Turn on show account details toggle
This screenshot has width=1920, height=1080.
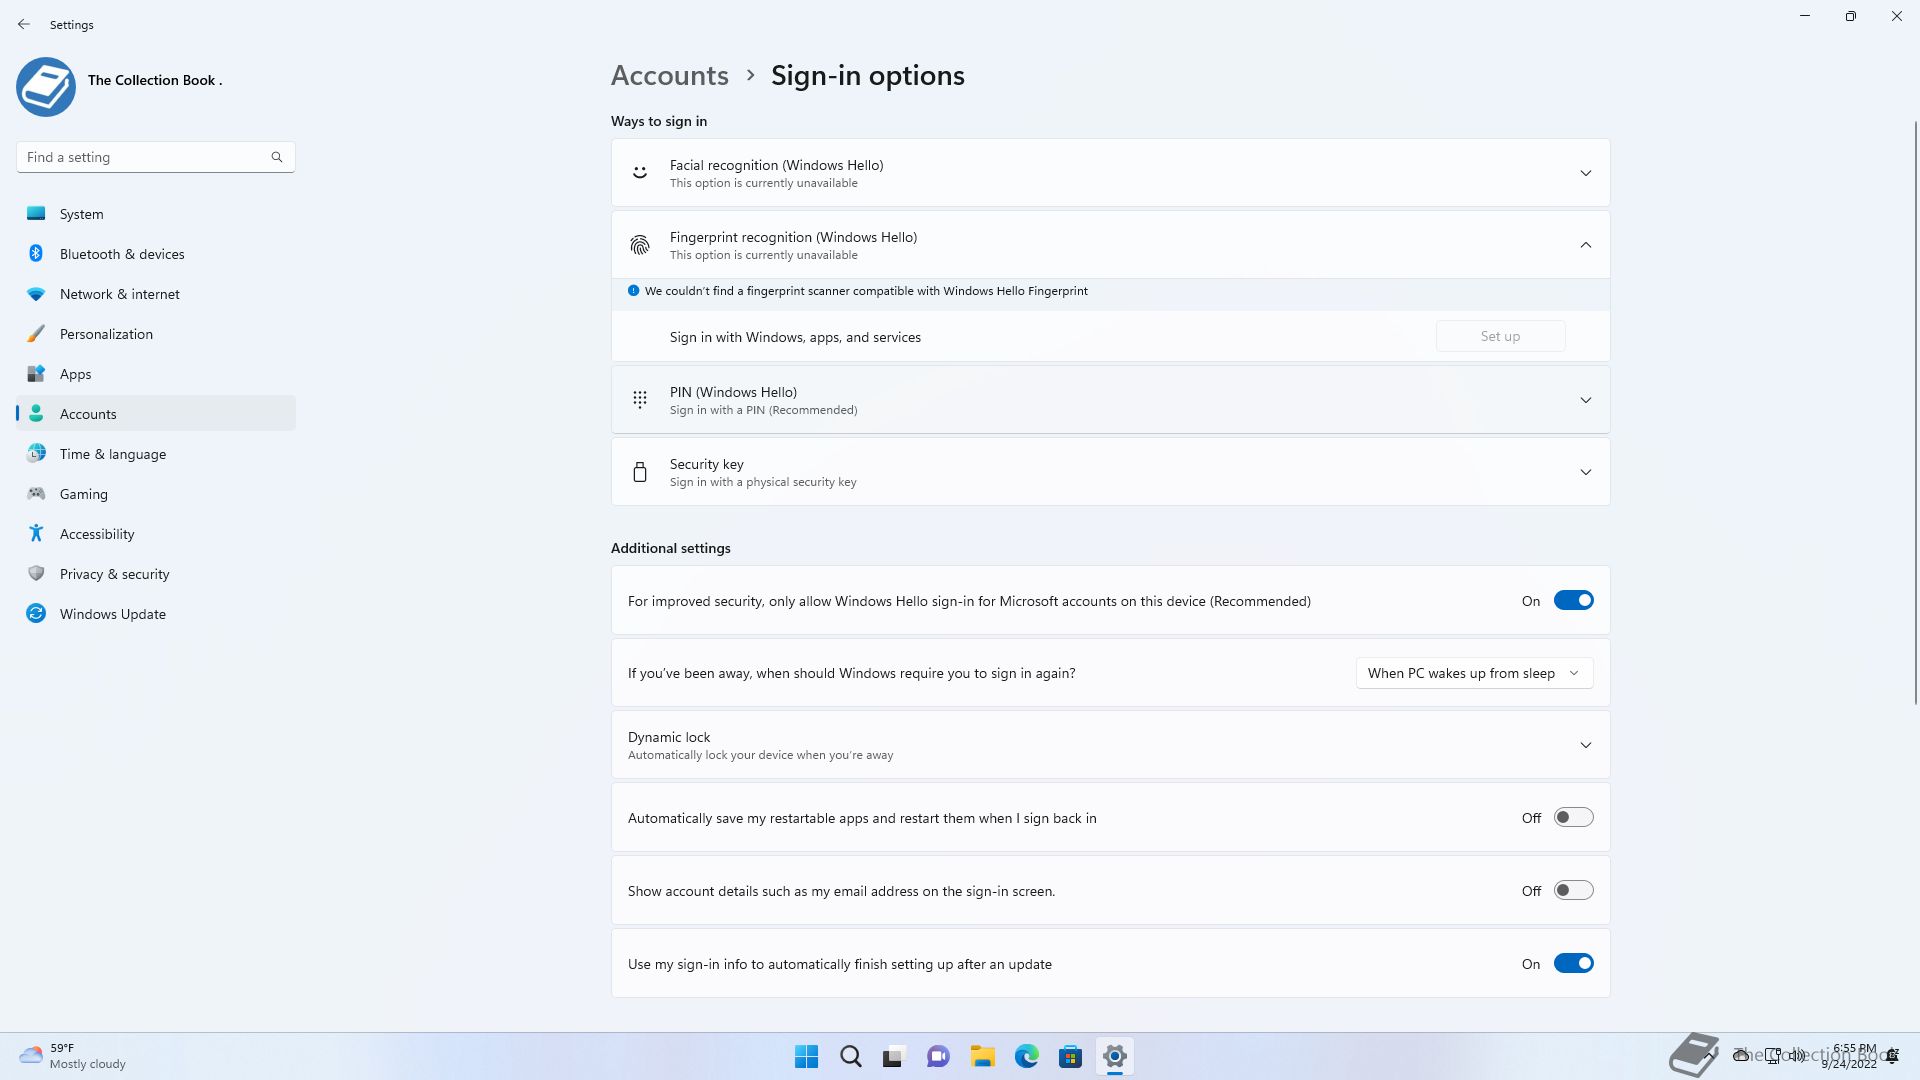[x=1573, y=890]
